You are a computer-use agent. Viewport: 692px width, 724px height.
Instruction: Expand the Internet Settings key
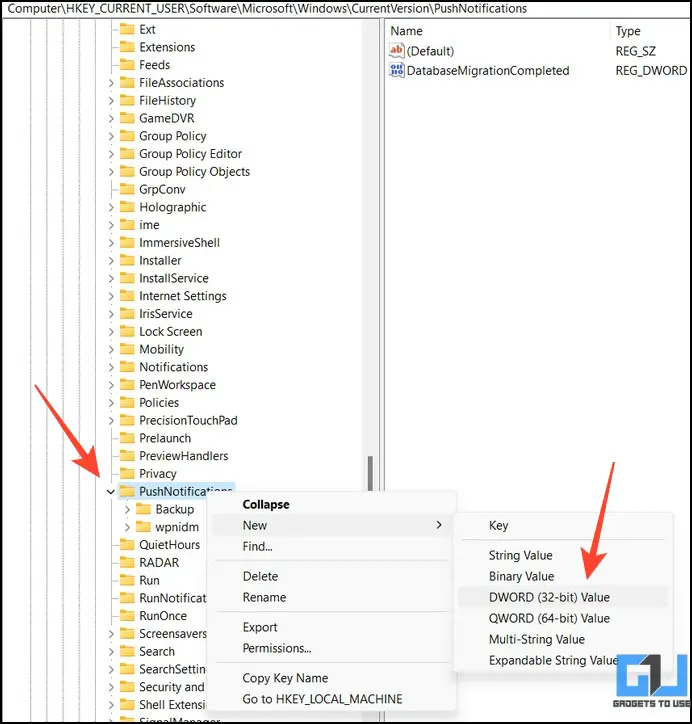(111, 296)
